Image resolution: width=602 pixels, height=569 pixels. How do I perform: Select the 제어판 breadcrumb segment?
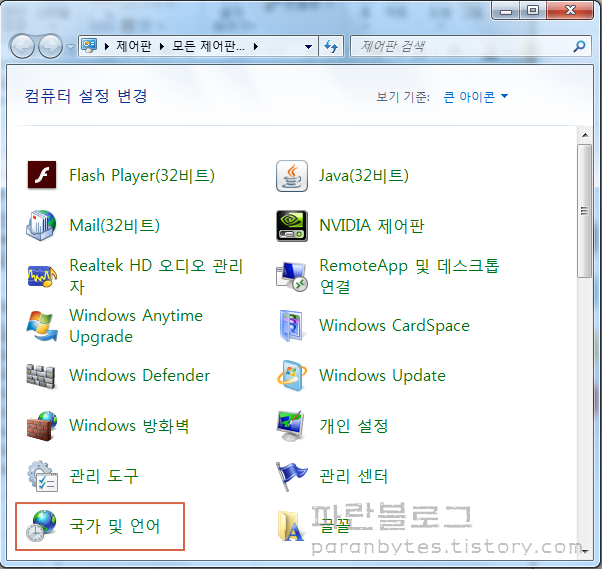[x=134, y=46]
